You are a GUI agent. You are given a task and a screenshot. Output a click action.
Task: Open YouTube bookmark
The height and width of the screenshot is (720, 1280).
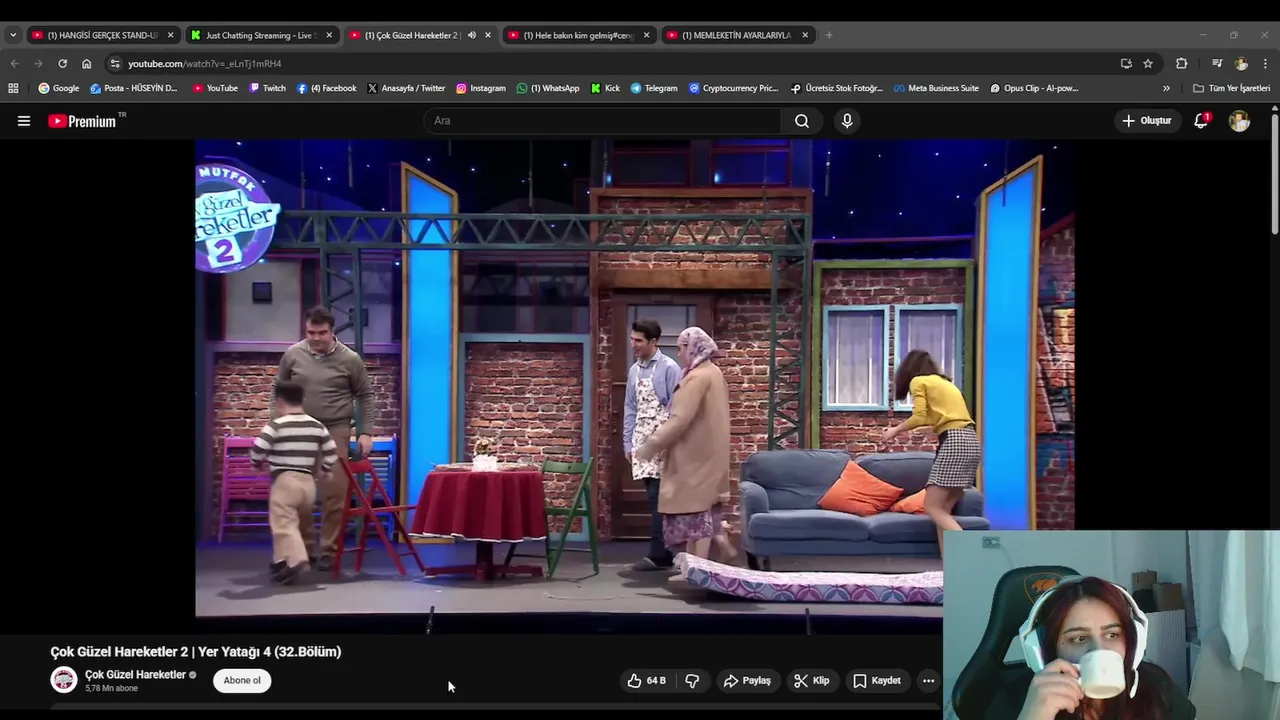(x=215, y=88)
